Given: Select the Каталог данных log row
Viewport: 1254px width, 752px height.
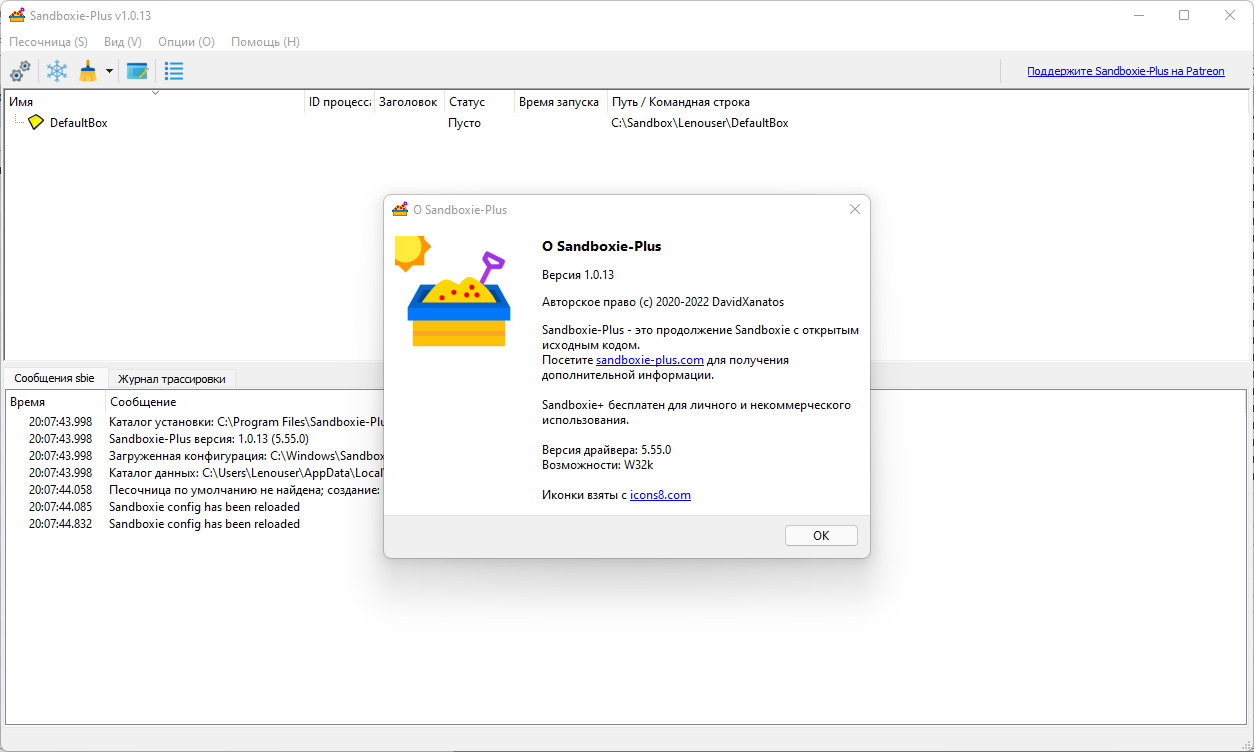Looking at the screenshot, I should pos(196,473).
